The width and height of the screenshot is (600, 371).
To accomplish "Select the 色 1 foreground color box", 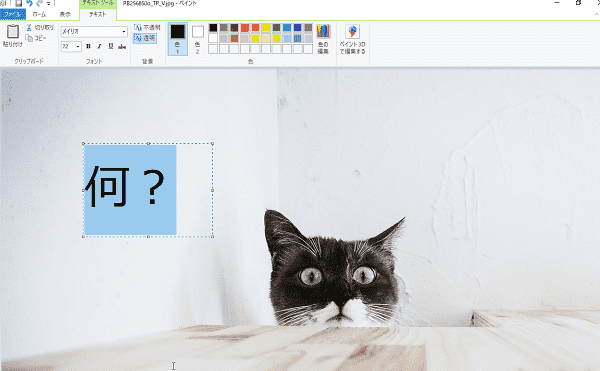I will coord(178,39).
